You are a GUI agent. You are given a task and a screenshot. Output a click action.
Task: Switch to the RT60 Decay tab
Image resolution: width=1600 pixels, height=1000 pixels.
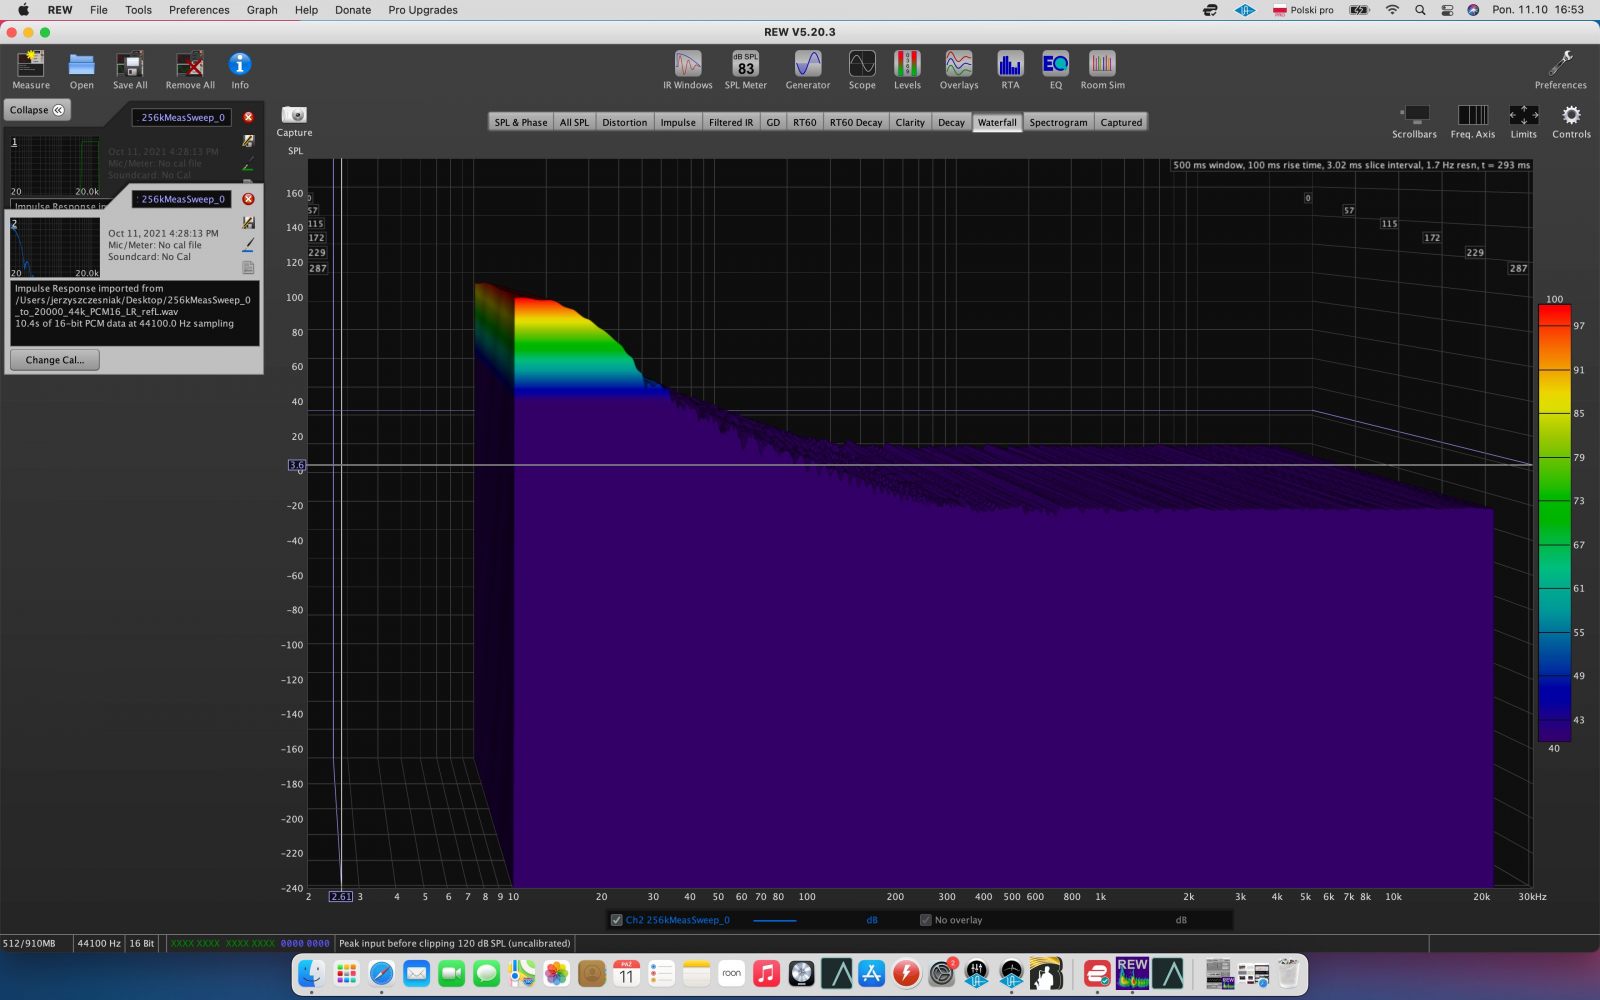tap(856, 122)
